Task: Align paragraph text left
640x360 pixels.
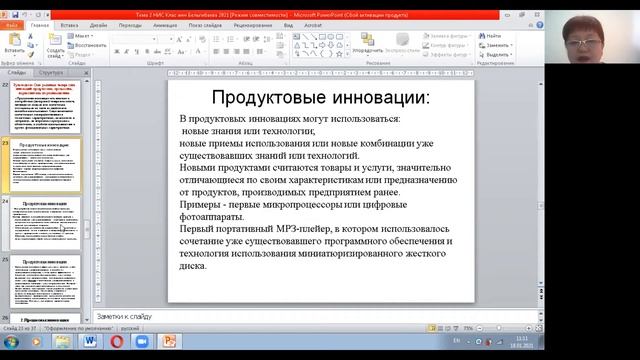Action: [216, 52]
